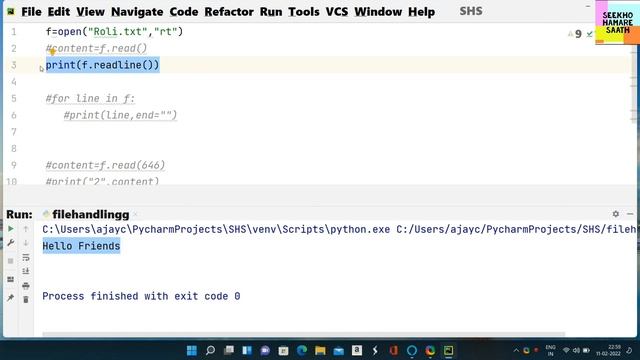Hide the Run panel with minus icon

tap(630, 214)
